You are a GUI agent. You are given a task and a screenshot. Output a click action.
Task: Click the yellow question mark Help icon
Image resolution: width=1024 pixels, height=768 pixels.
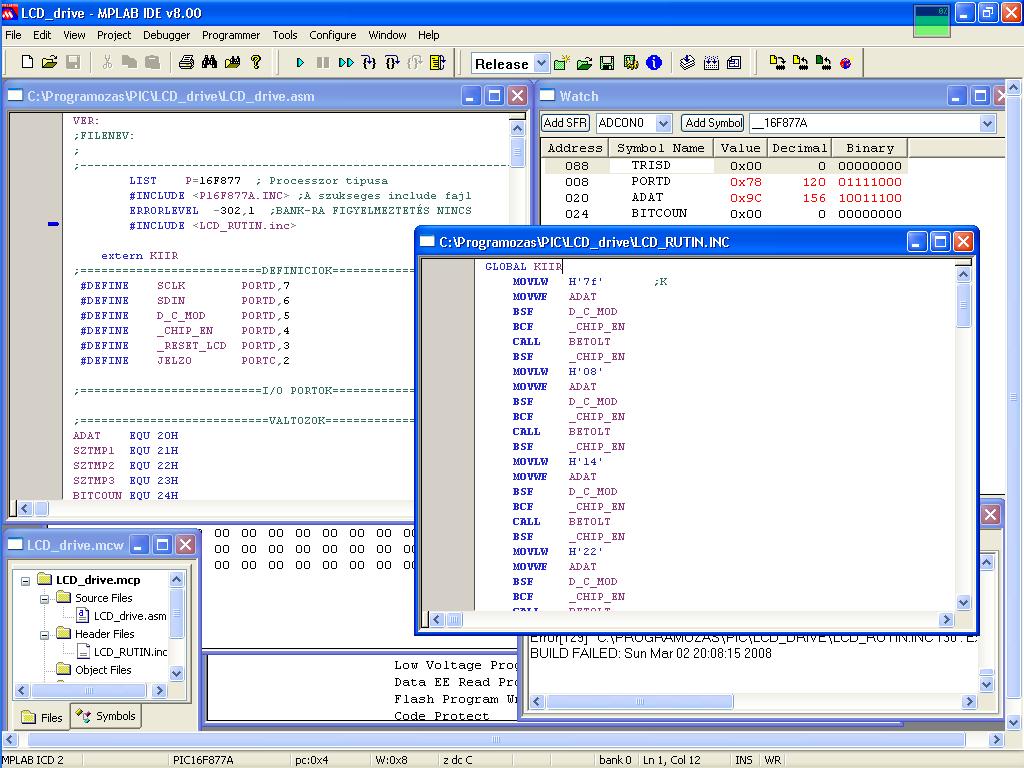point(256,62)
